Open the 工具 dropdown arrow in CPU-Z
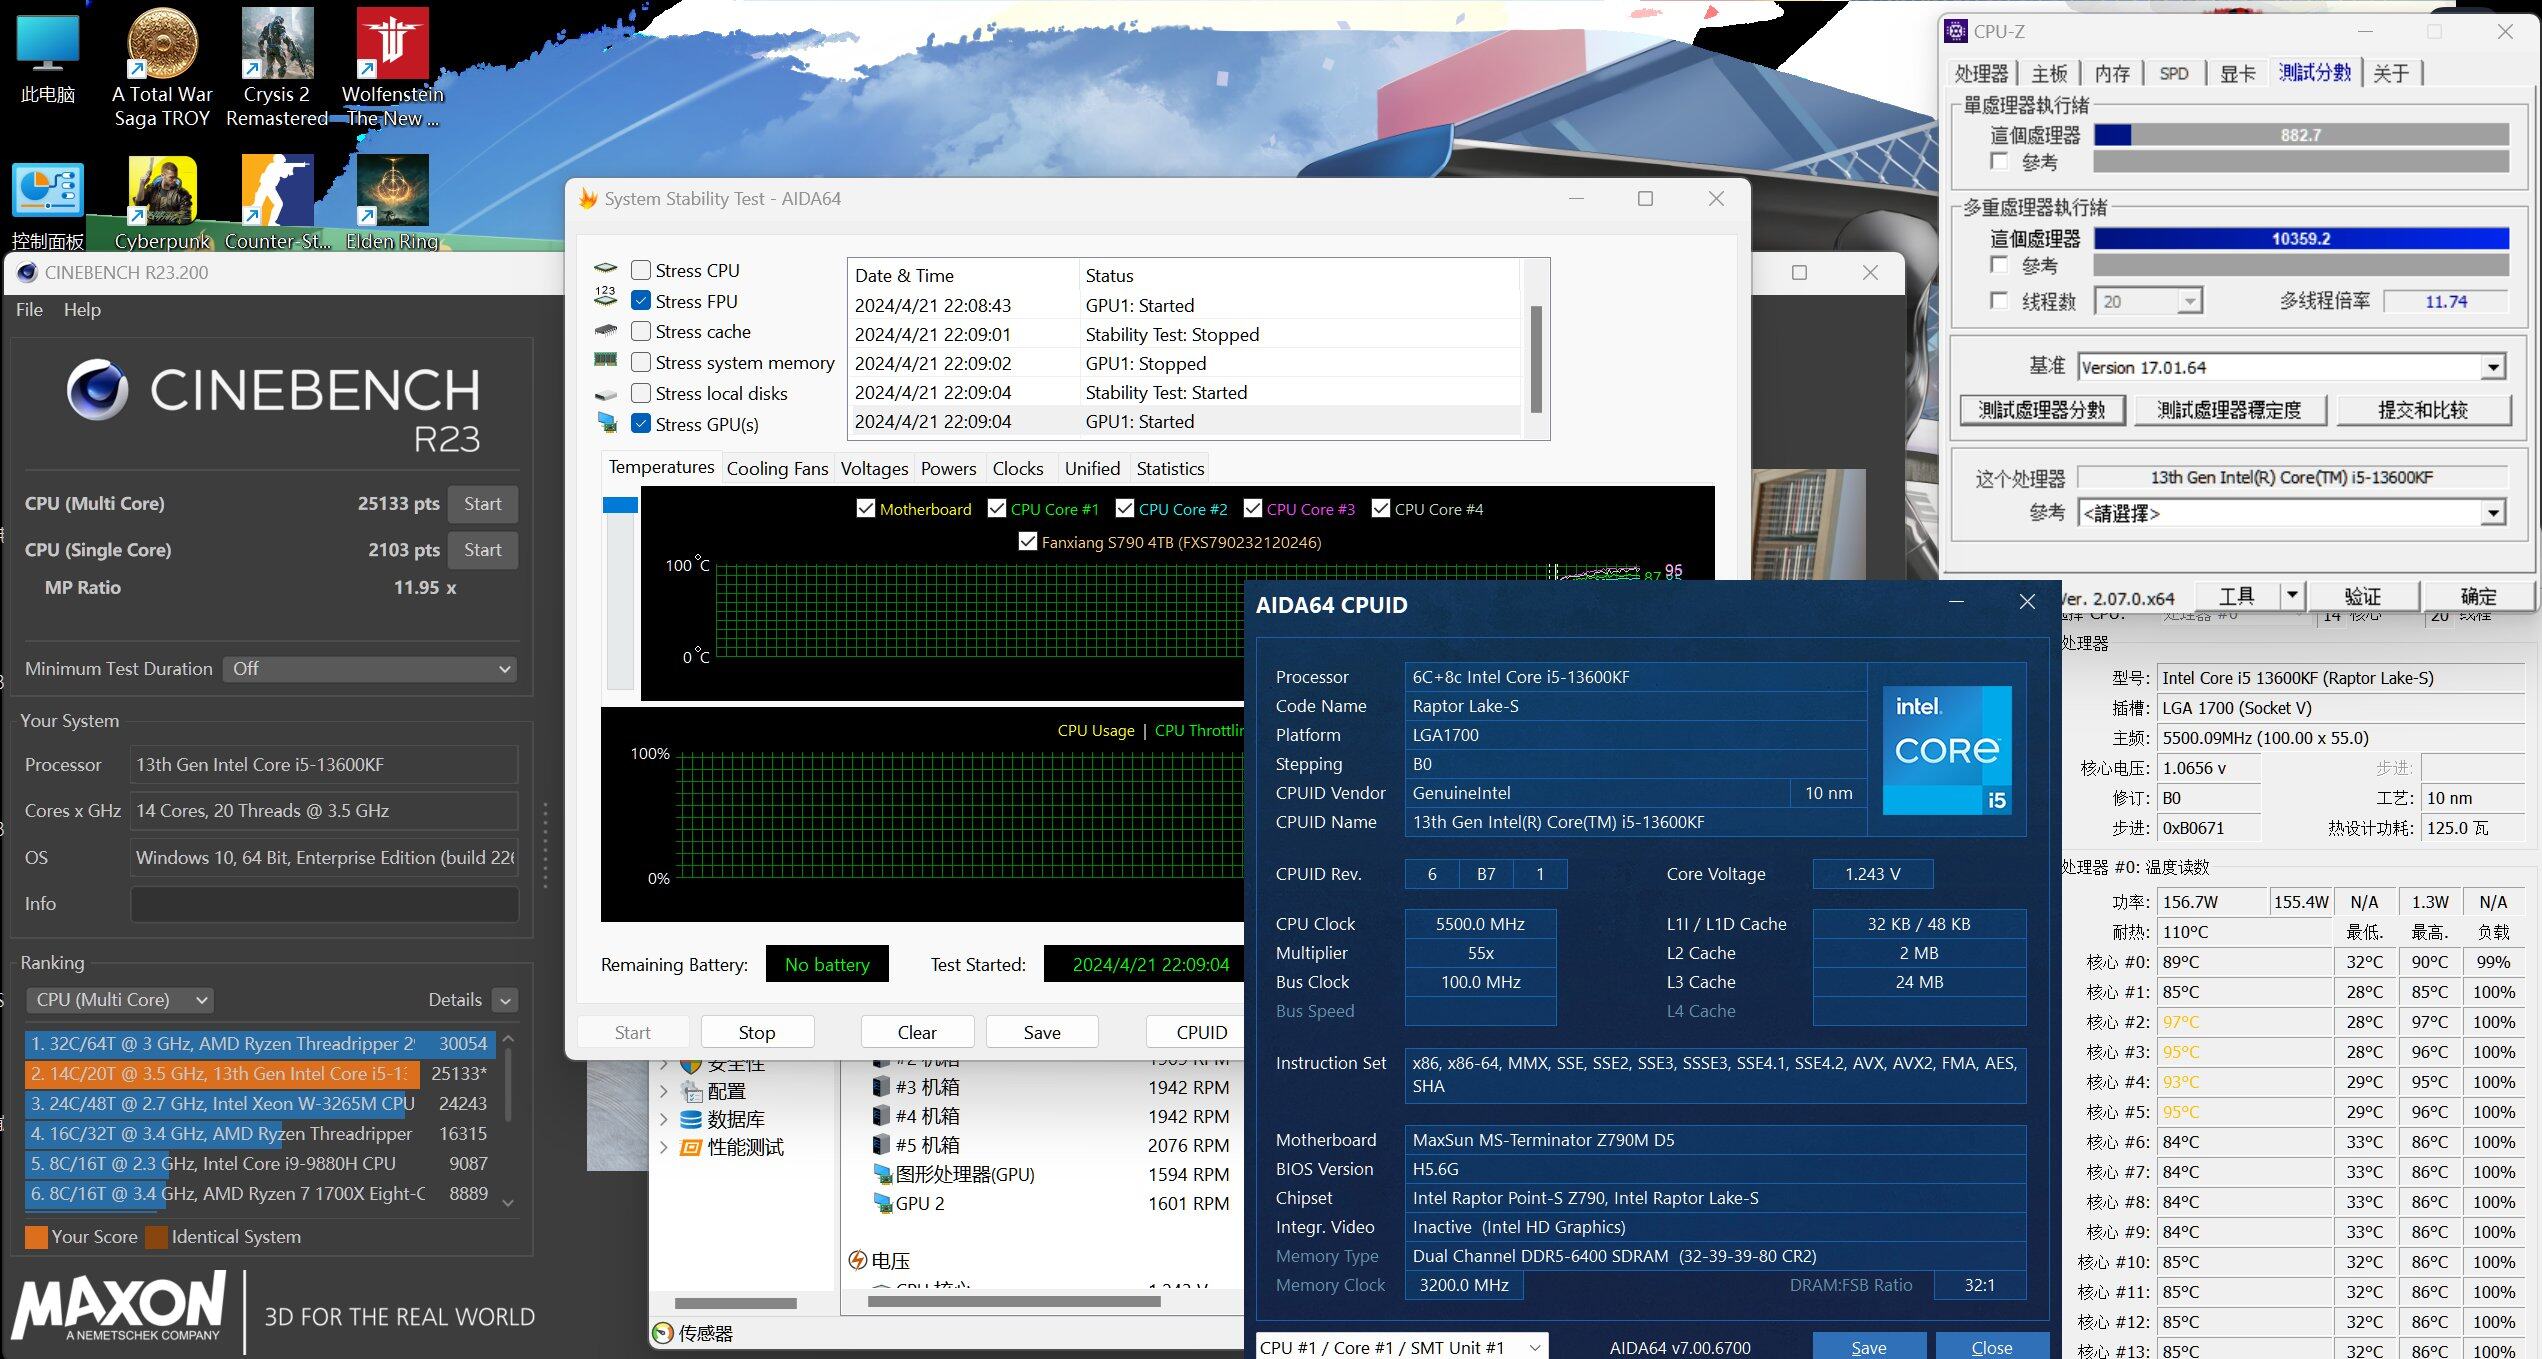Screen dimensions: 2542x1359 [x=2292, y=596]
